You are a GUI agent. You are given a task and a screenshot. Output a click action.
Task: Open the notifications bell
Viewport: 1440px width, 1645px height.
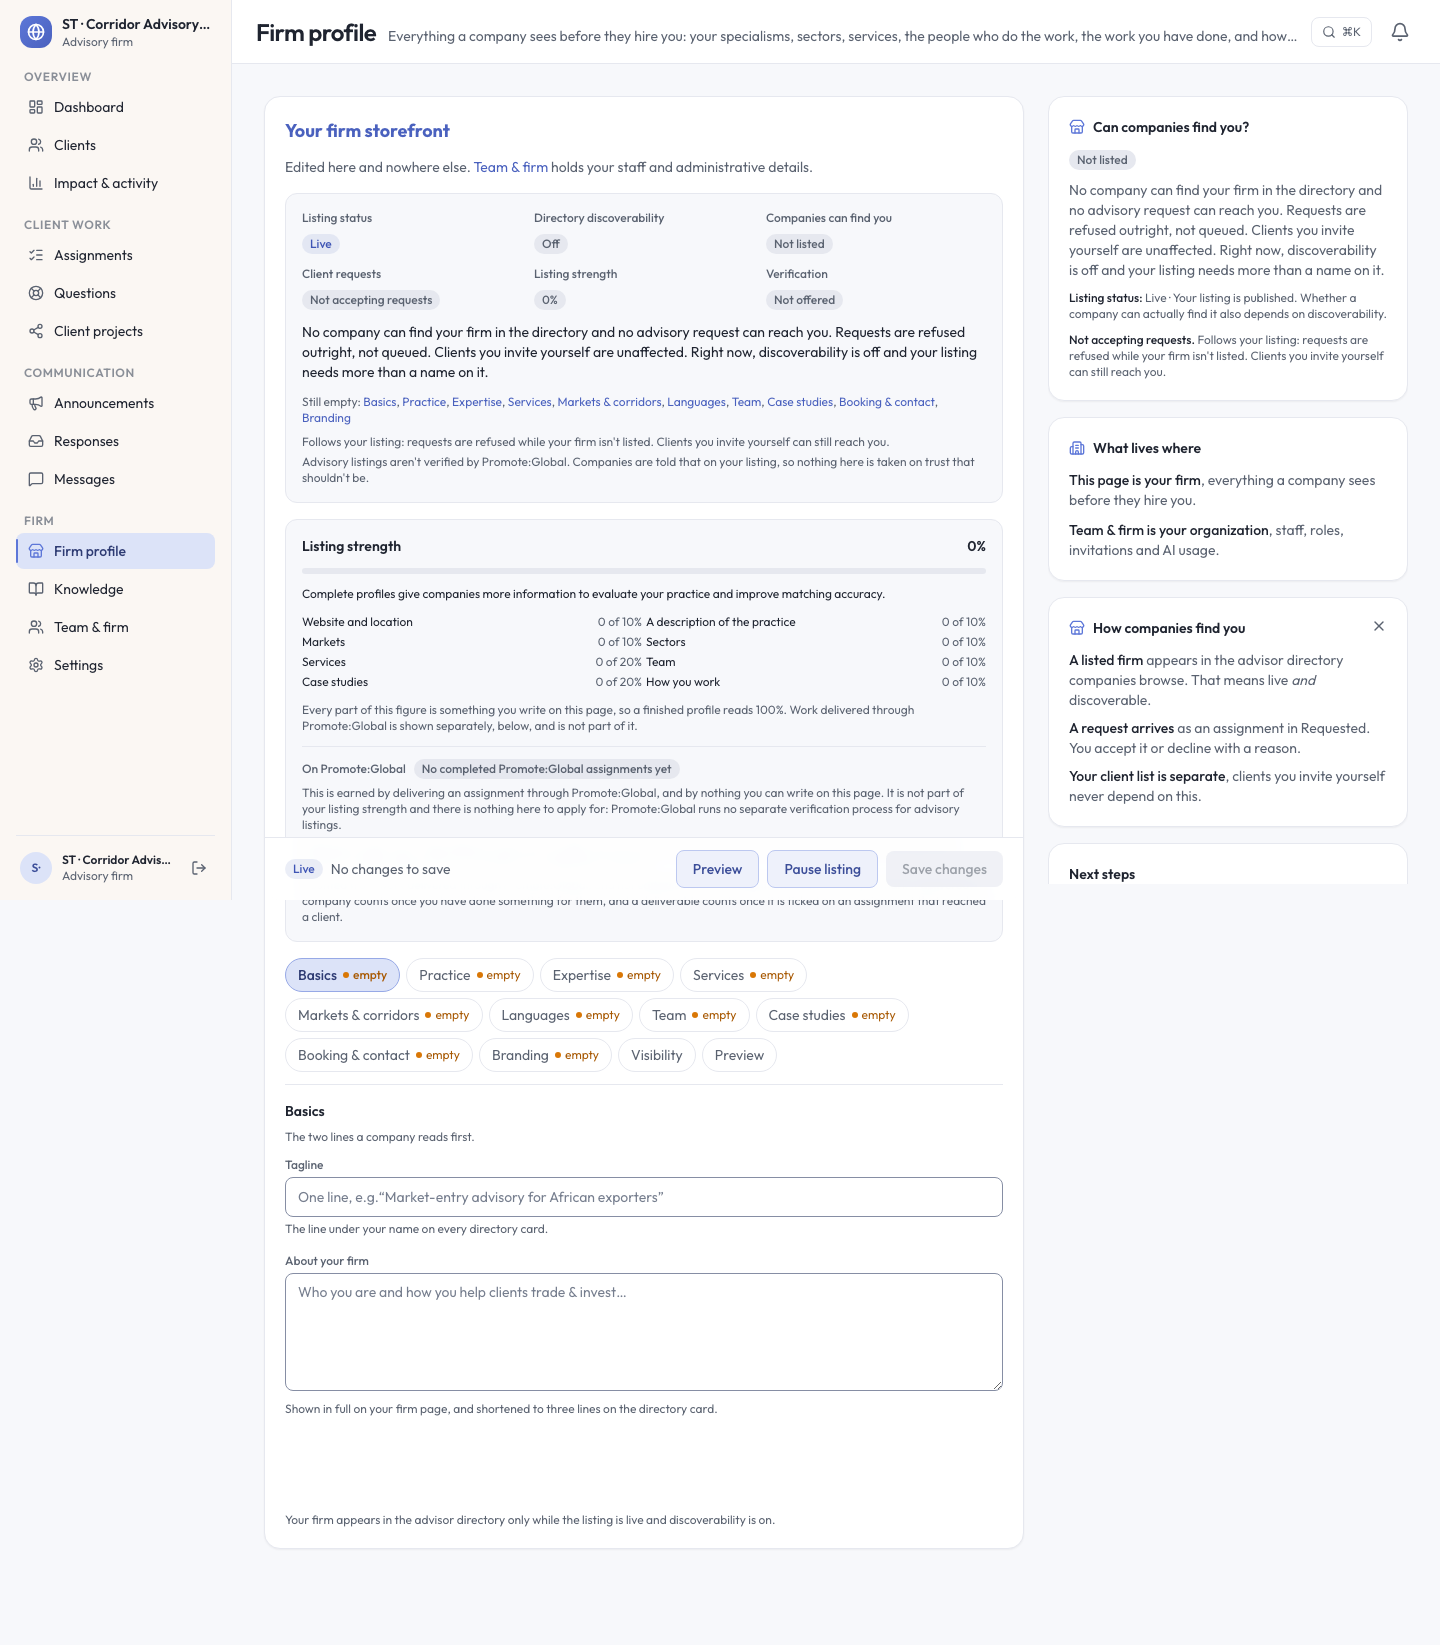1400,32
